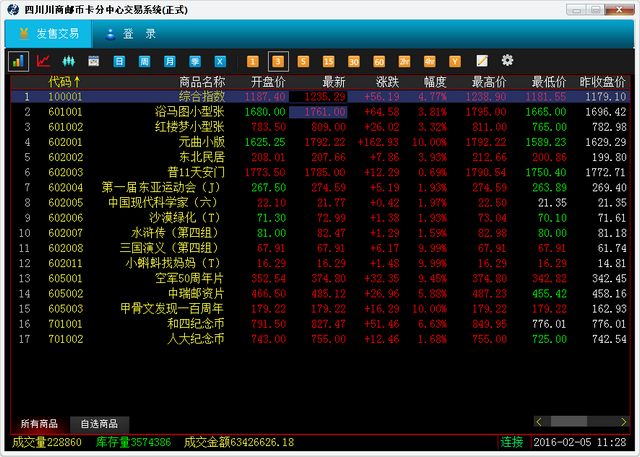Click date time 2016-02-05 11:28

pyautogui.click(x=580, y=442)
